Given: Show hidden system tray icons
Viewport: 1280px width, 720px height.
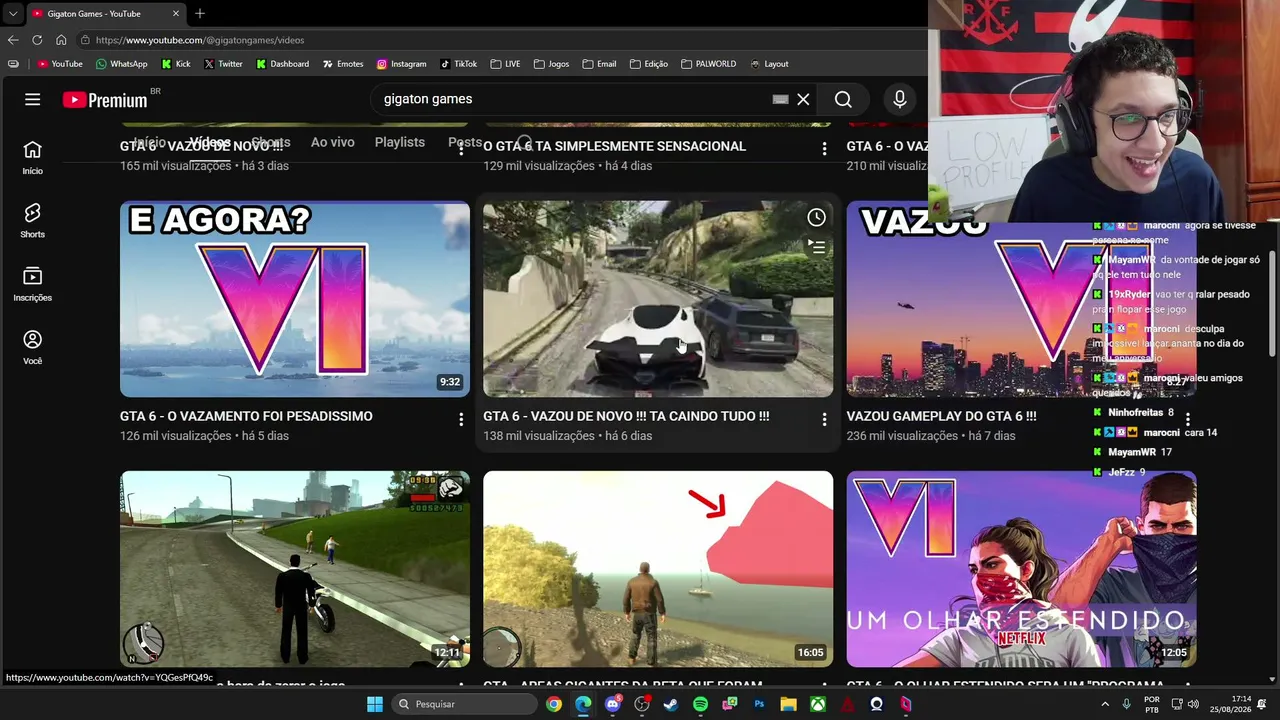Looking at the screenshot, I should (1105, 704).
